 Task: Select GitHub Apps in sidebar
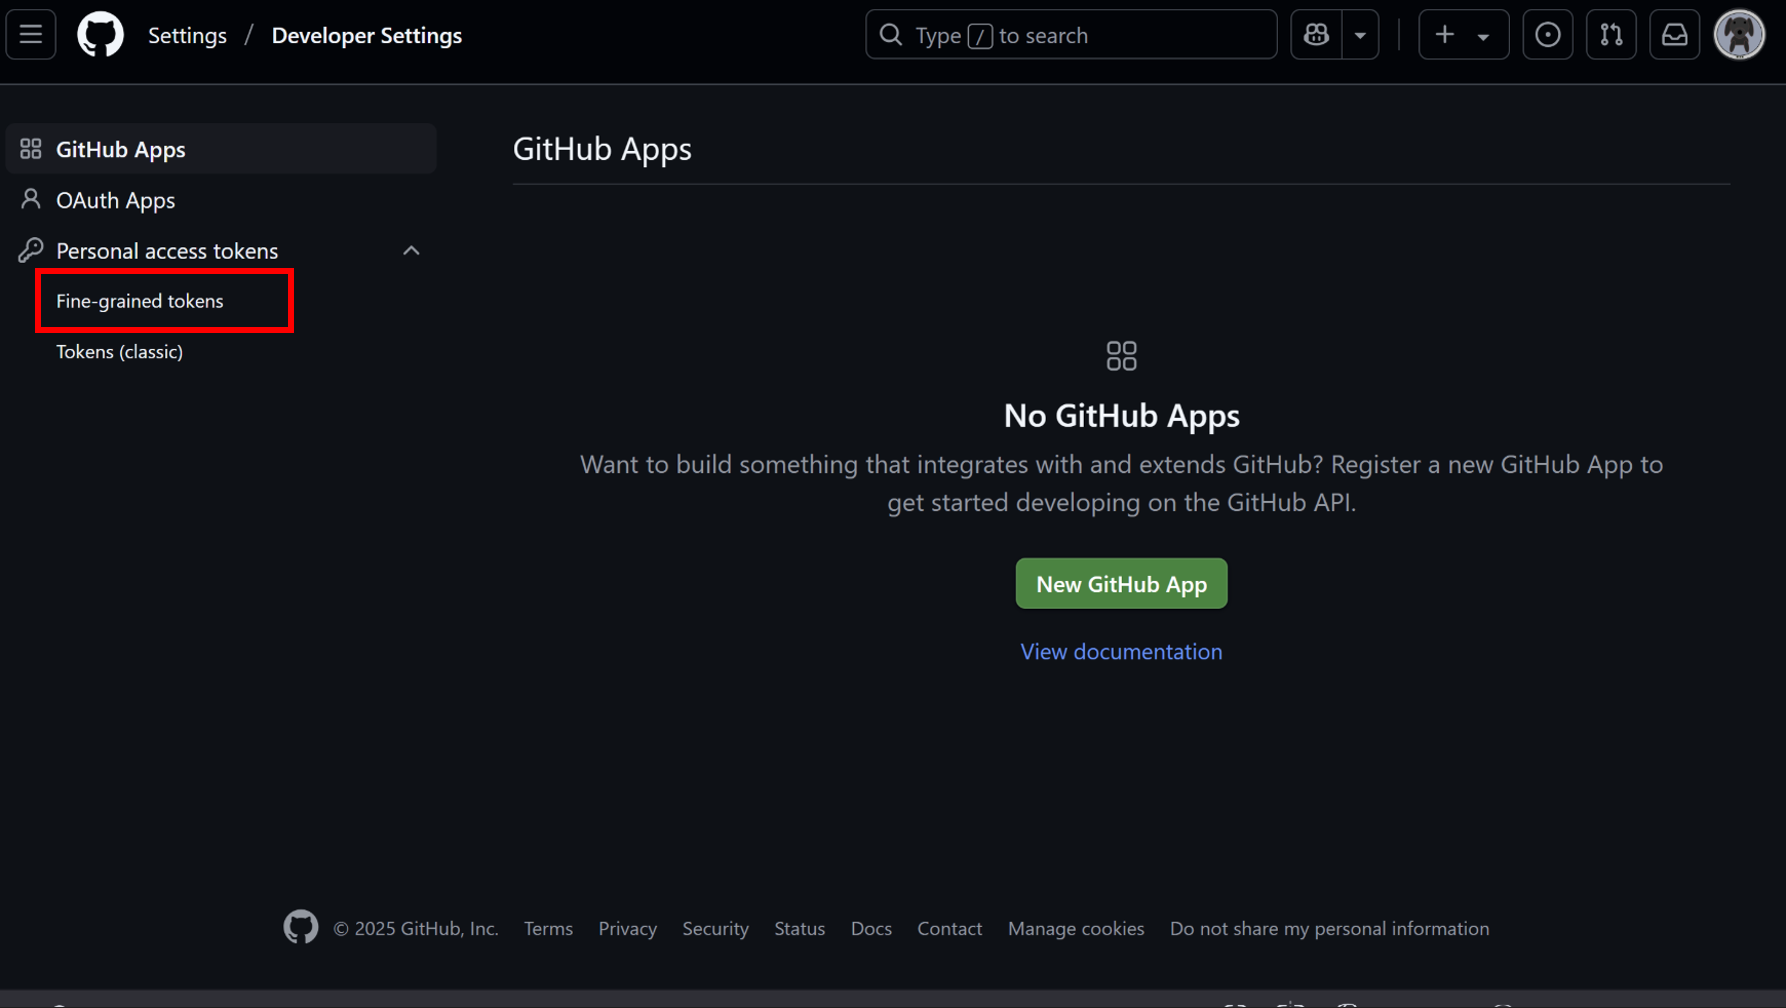121,149
